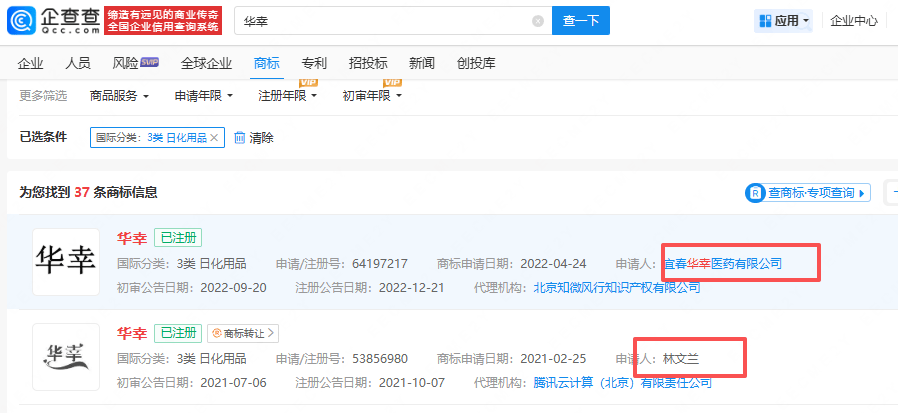Screen dimensions: 898x413
Task: Open the second 华幸 trademark title for 53856980
Action: [x=132, y=333]
